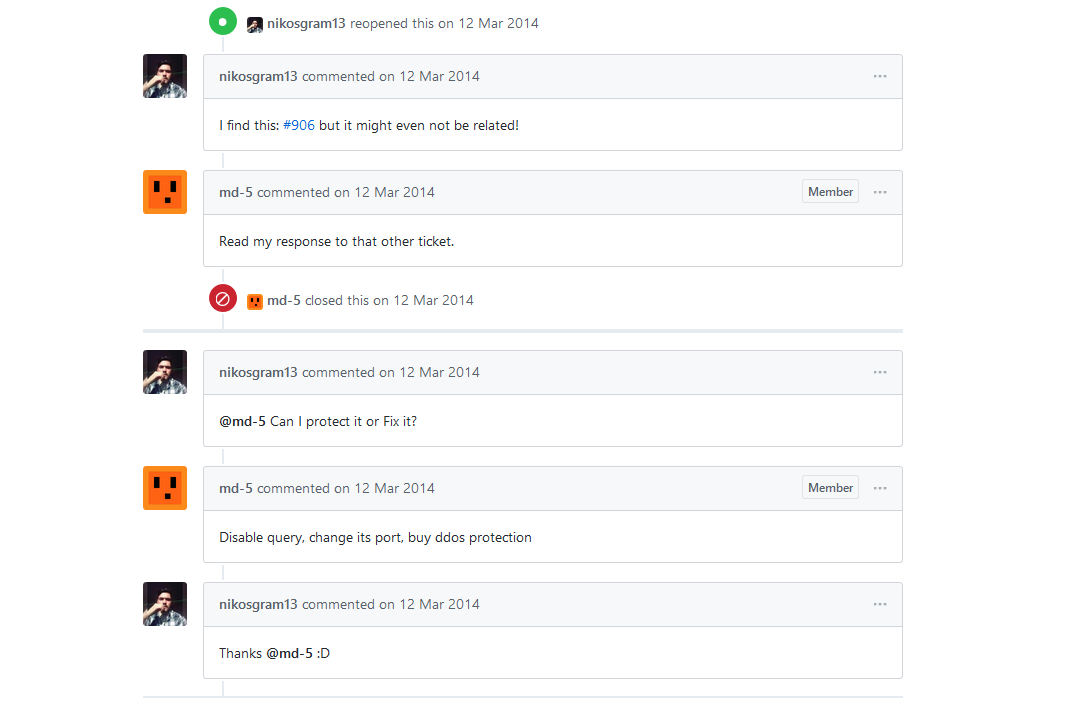Open options menu on 'Disable query' comment
Viewport: 1087px width, 708px height.
(x=880, y=489)
